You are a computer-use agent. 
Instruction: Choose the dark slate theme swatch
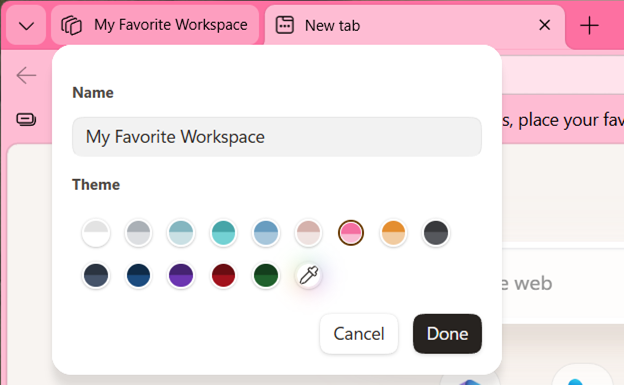pos(96,275)
